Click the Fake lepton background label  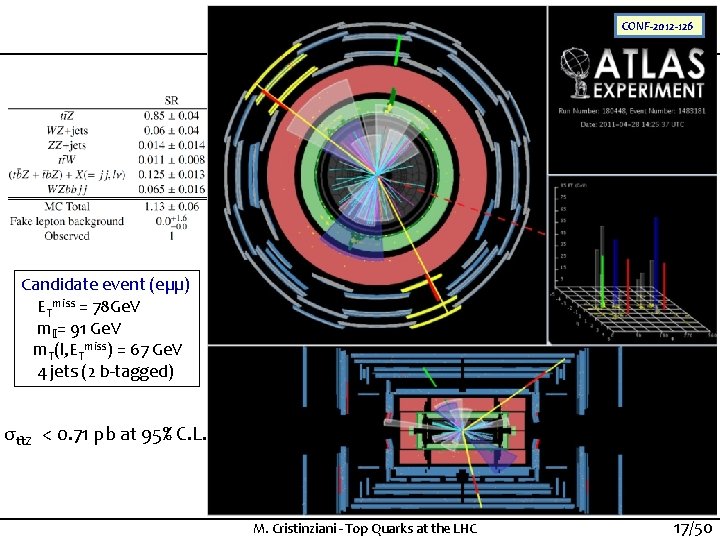tap(67, 221)
